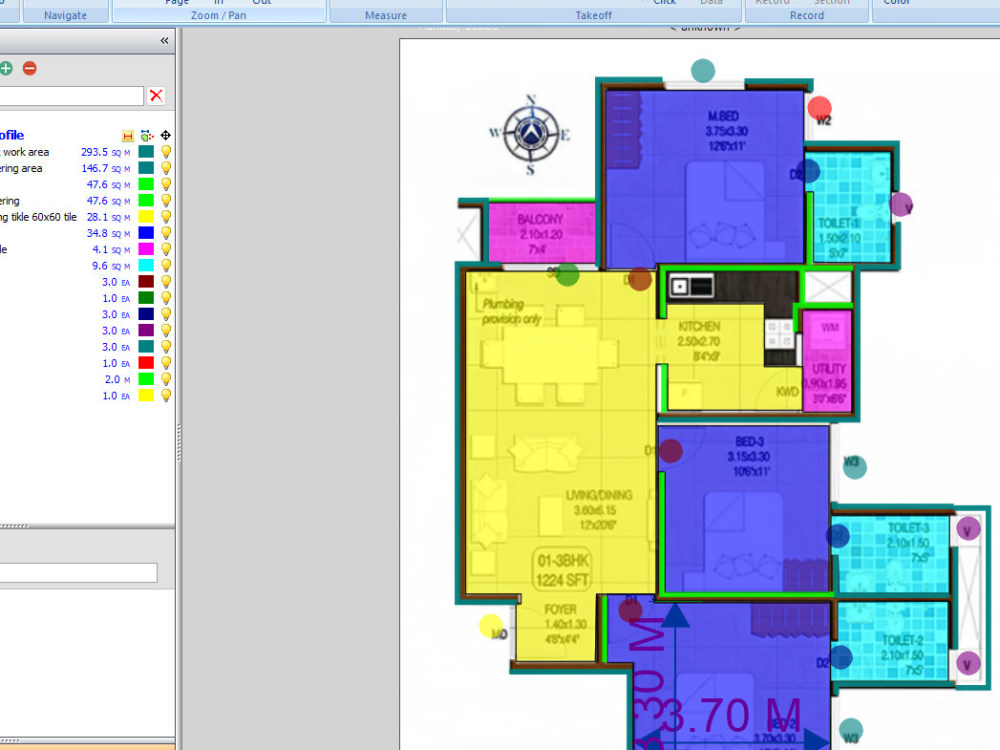Click the move crosshair header icon
This screenshot has width=1000, height=750.
click(166, 135)
